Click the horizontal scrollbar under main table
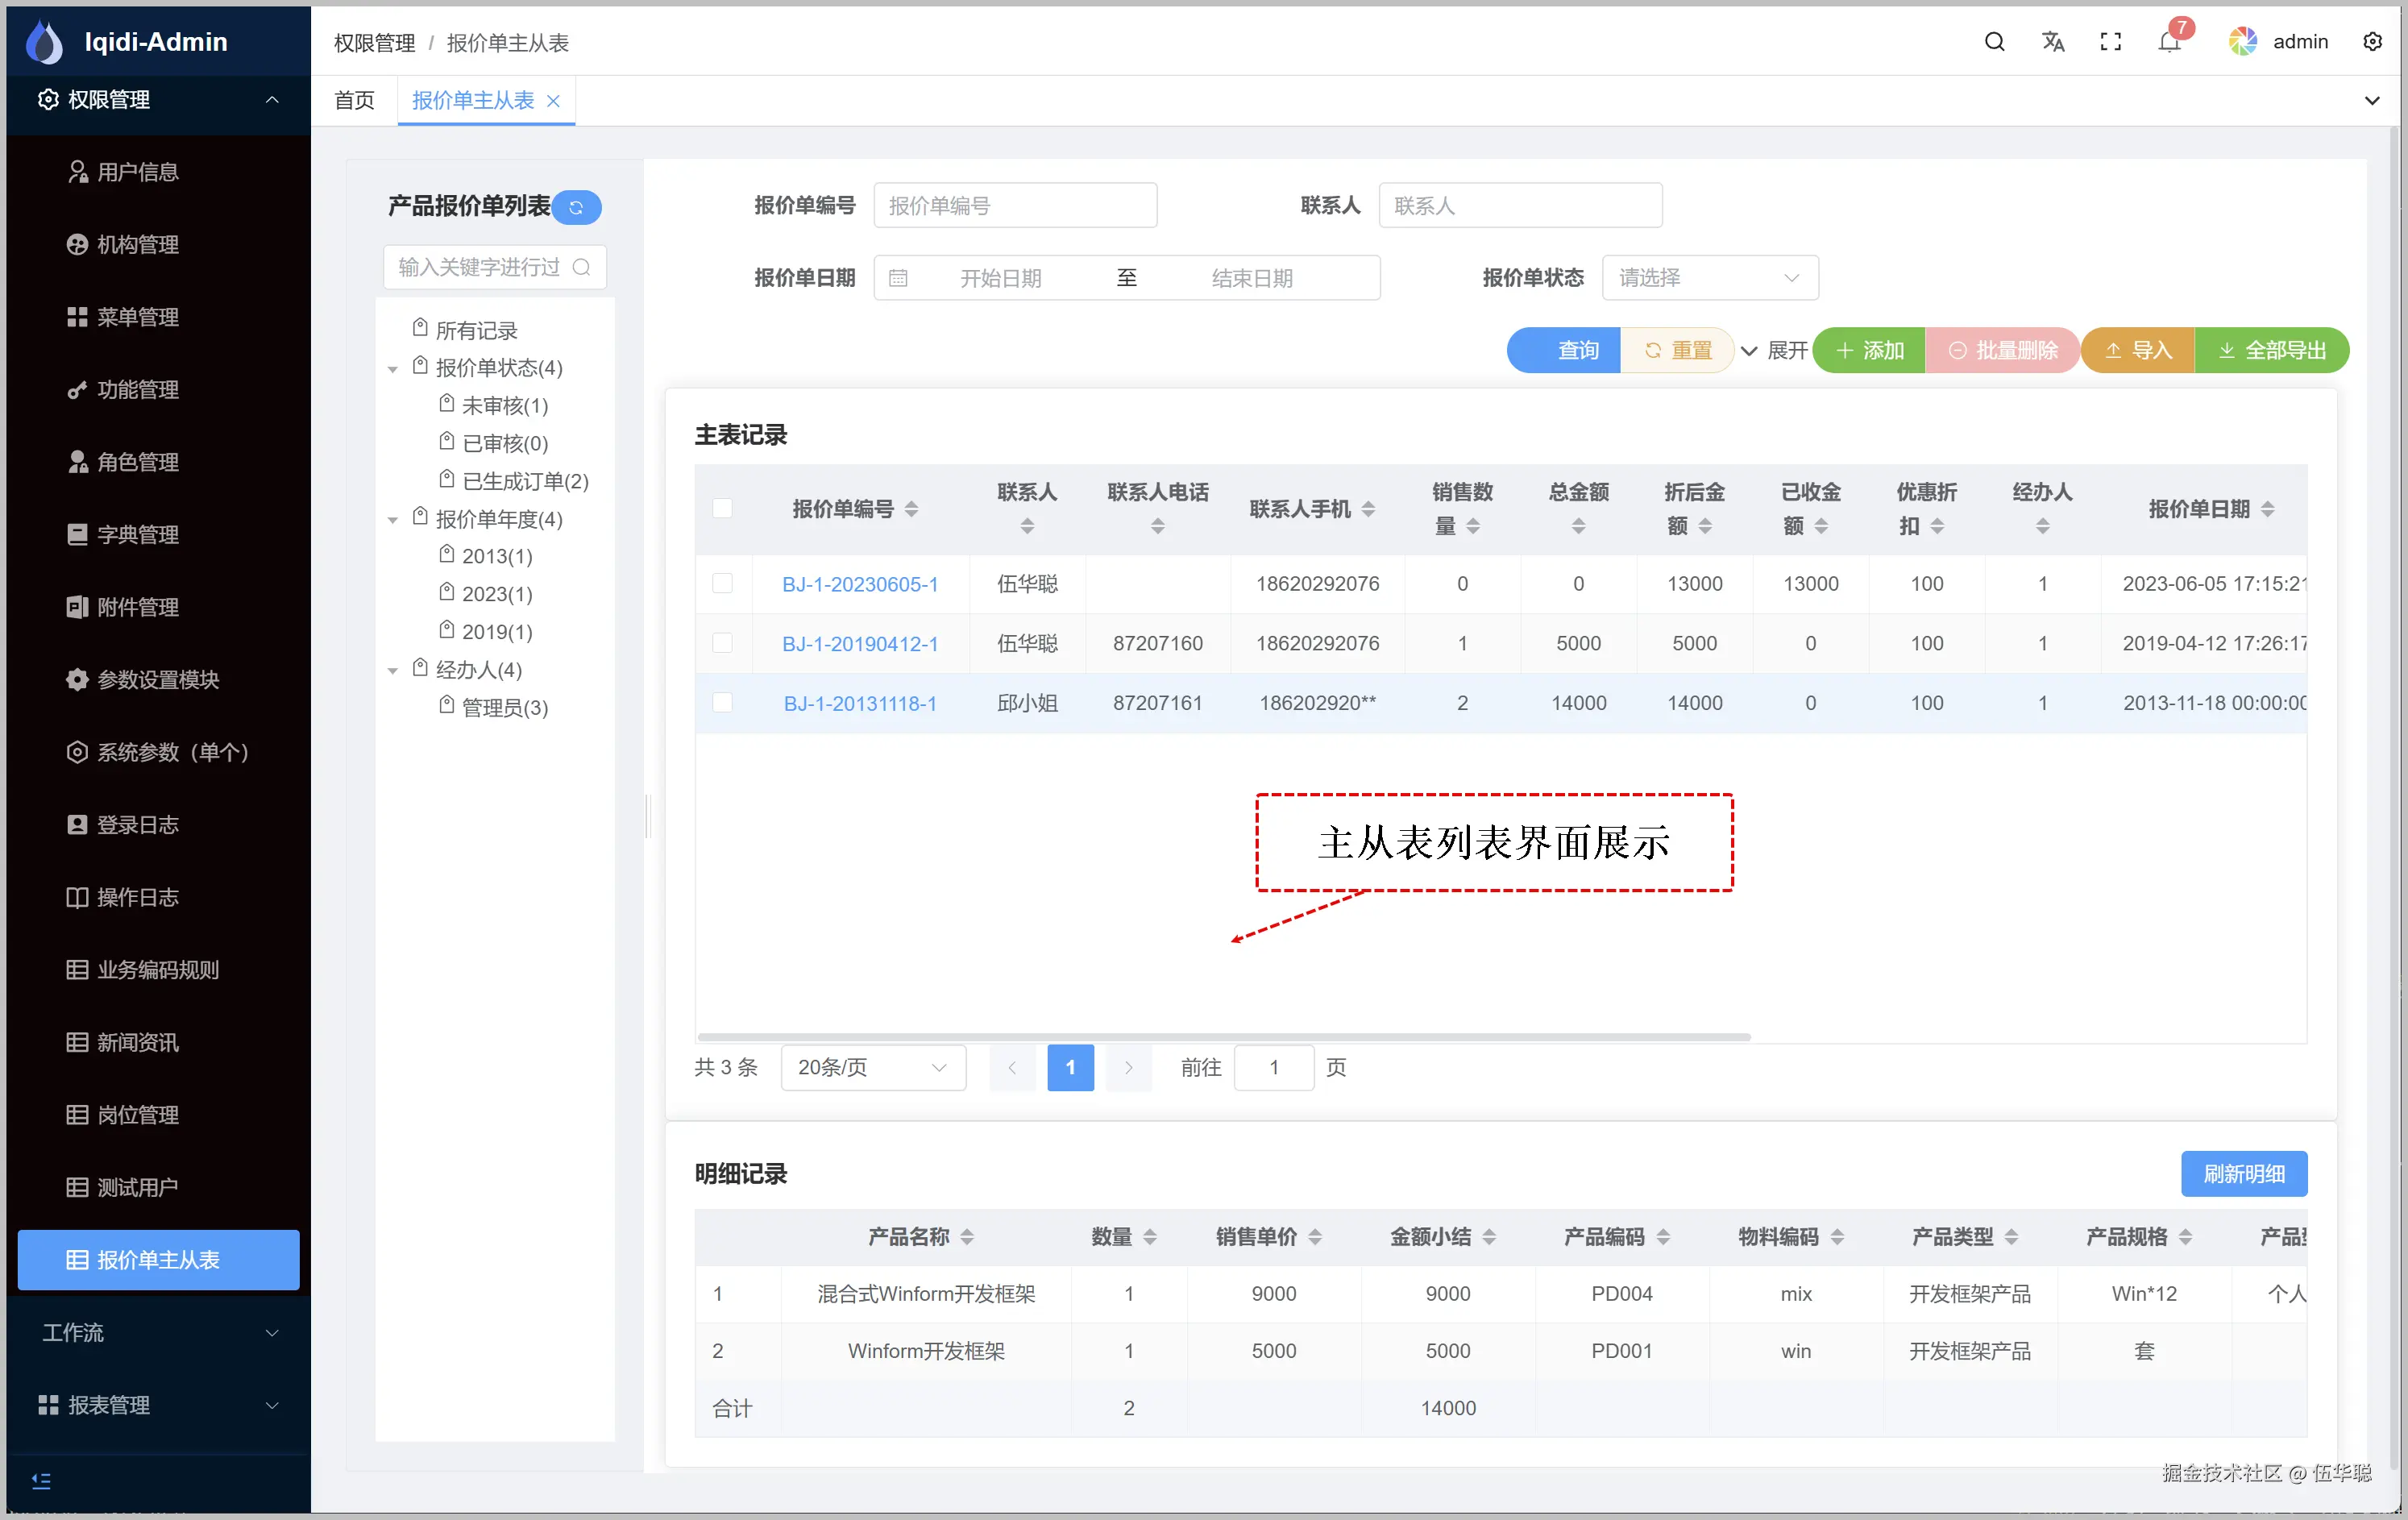The width and height of the screenshot is (2408, 1520). click(x=1222, y=1037)
